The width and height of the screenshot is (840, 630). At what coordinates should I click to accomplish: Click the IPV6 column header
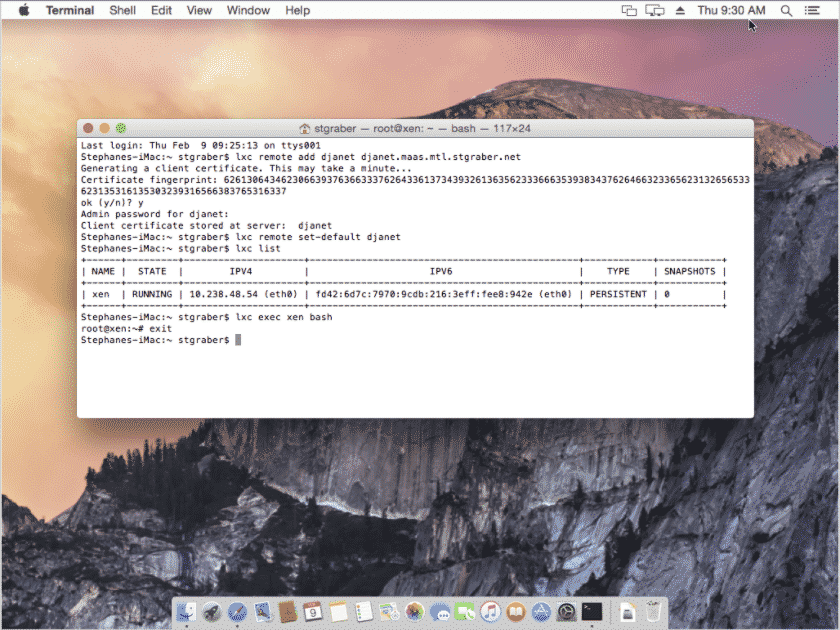[x=441, y=271]
